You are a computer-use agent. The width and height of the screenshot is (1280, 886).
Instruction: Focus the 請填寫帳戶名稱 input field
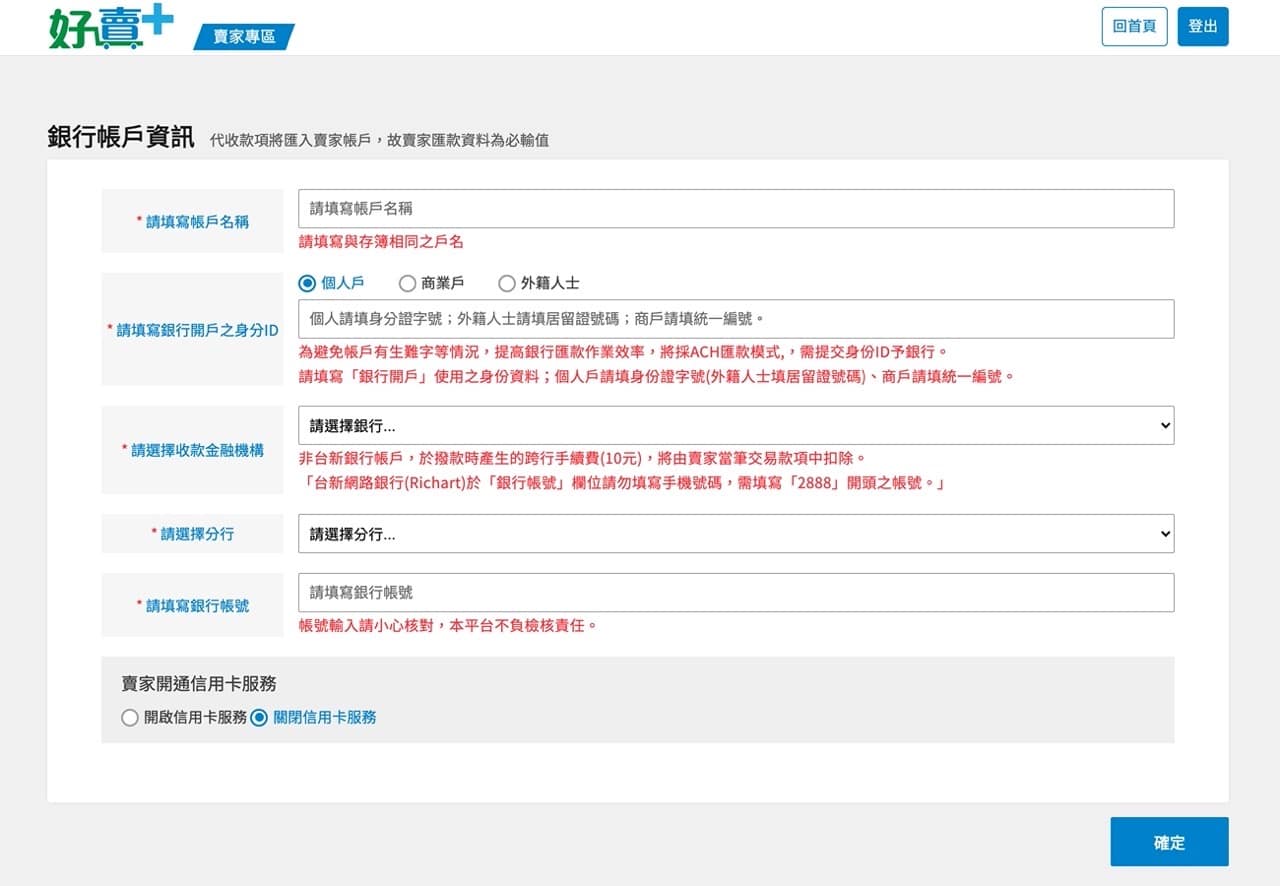coord(736,209)
